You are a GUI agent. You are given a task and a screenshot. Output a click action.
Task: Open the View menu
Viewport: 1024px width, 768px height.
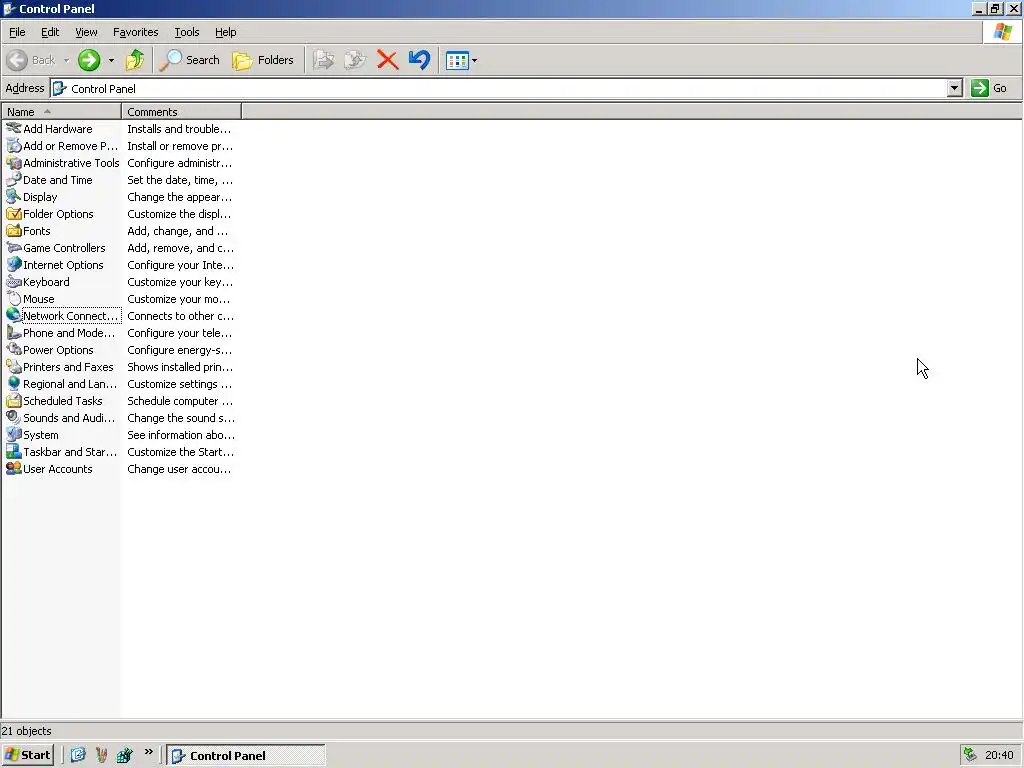pyautogui.click(x=86, y=32)
